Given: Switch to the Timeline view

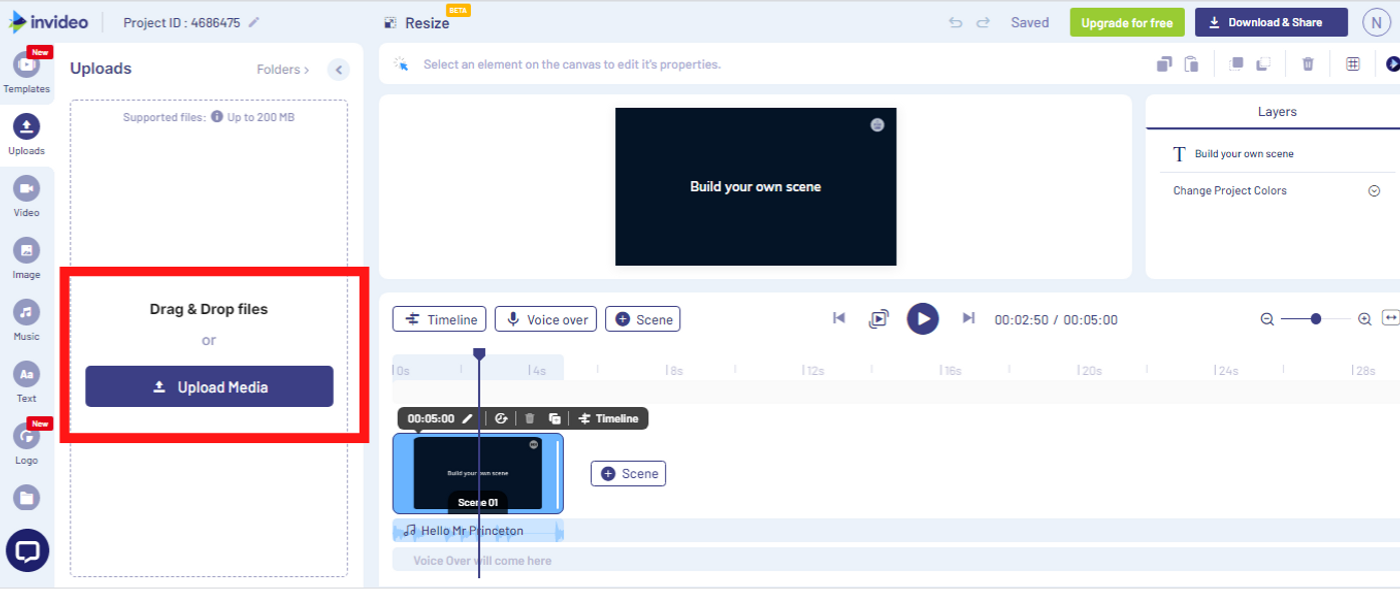Looking at the screenshot, I should coord(439,318).
